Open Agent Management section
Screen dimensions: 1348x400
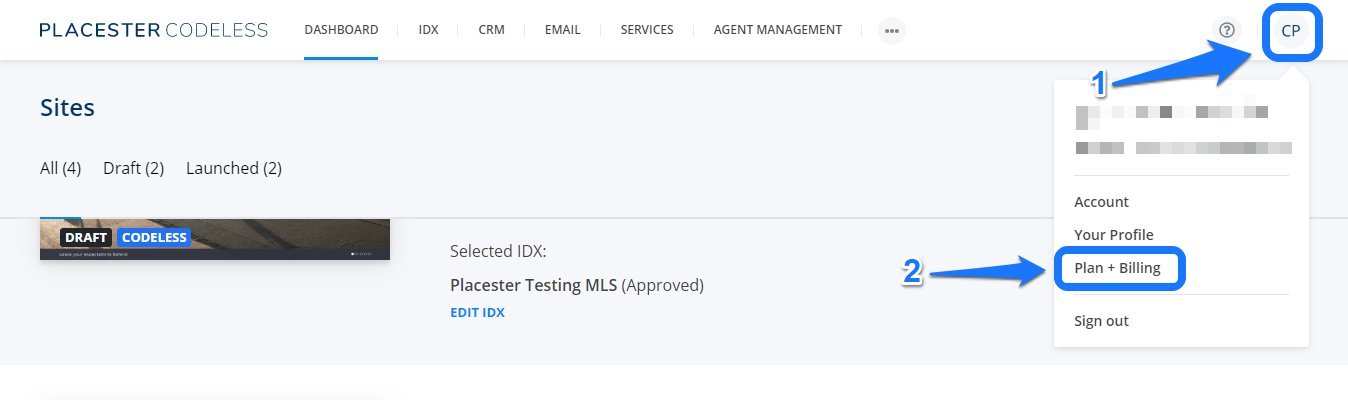click(778, 30)
